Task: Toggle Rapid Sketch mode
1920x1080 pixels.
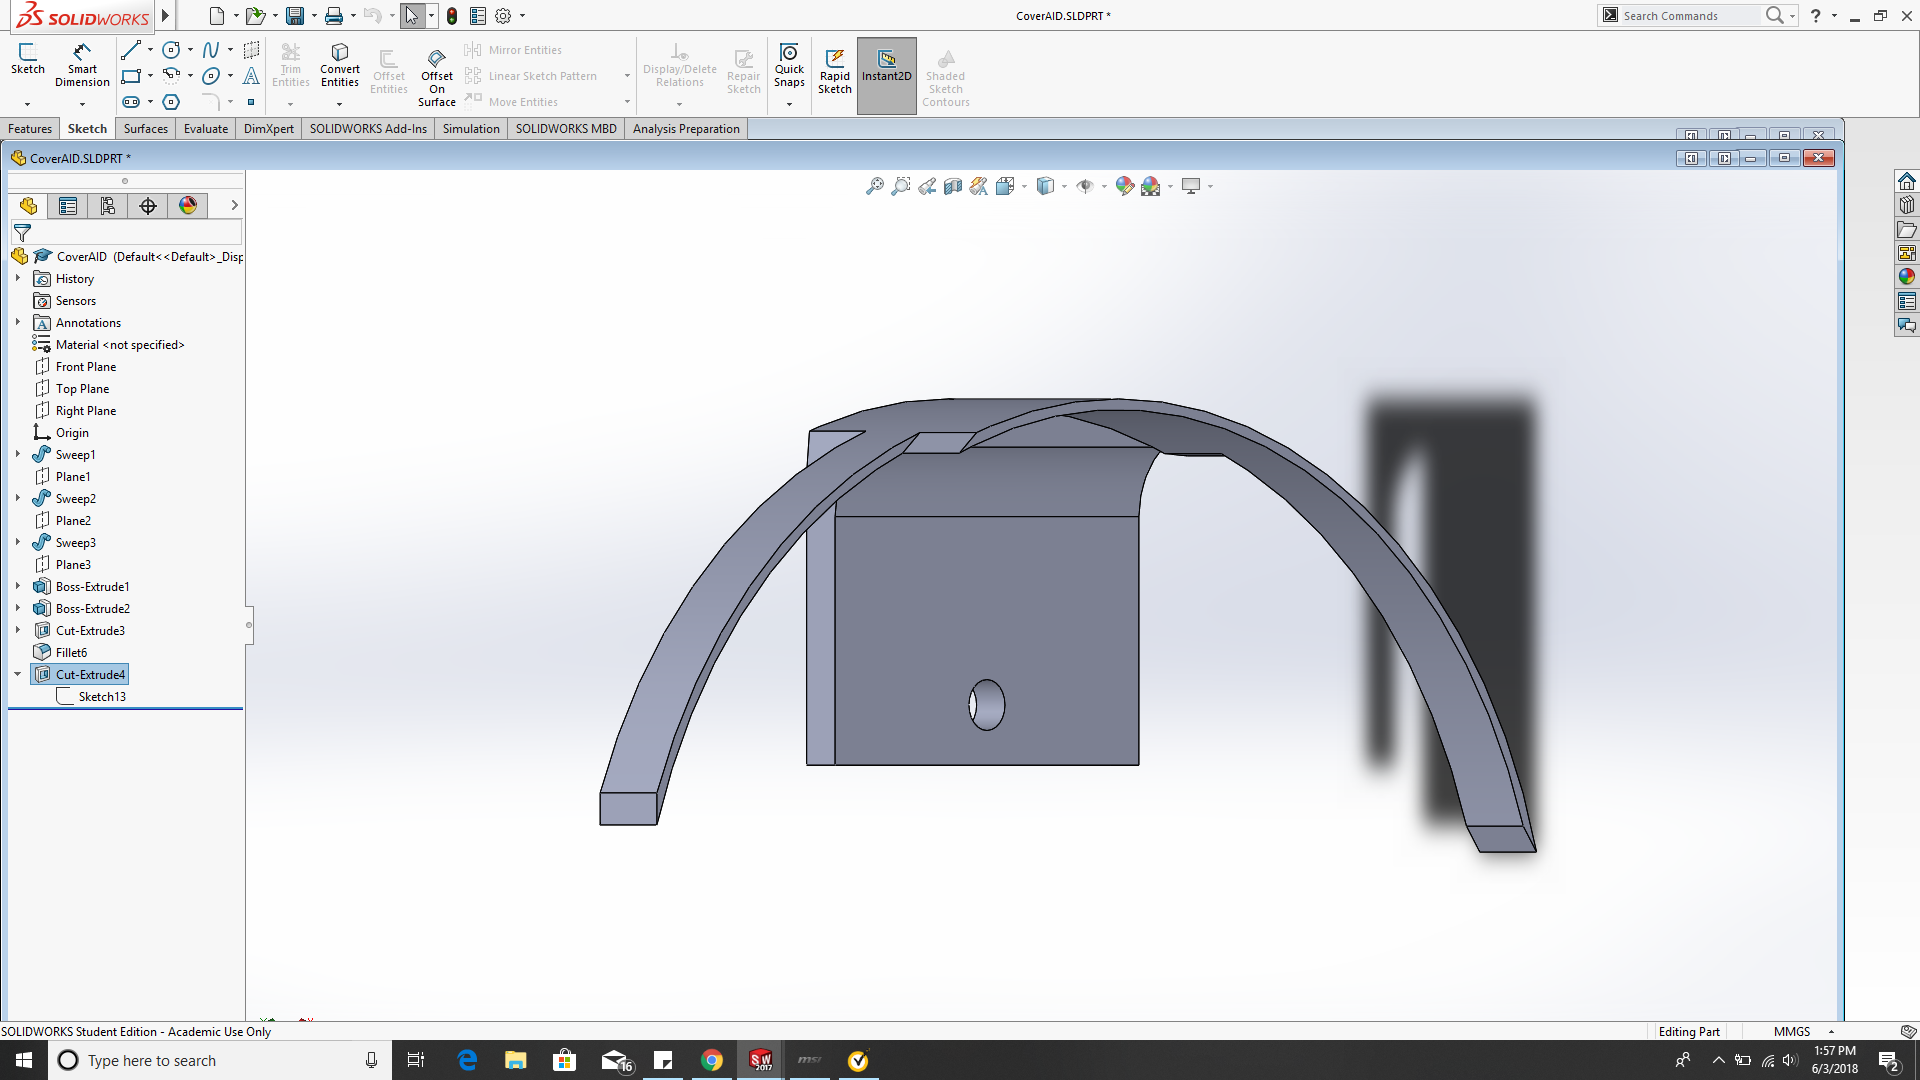Action: (835, 72)
